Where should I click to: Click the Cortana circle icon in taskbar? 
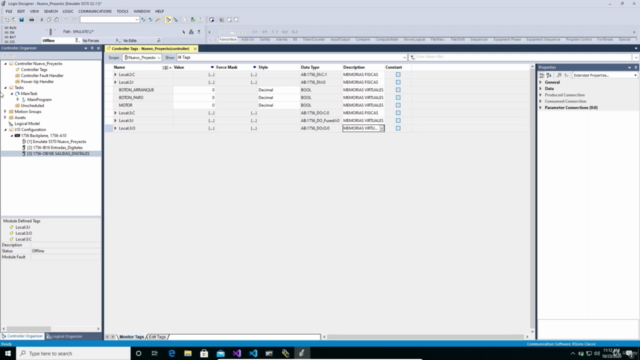click(x=139, y=353)
